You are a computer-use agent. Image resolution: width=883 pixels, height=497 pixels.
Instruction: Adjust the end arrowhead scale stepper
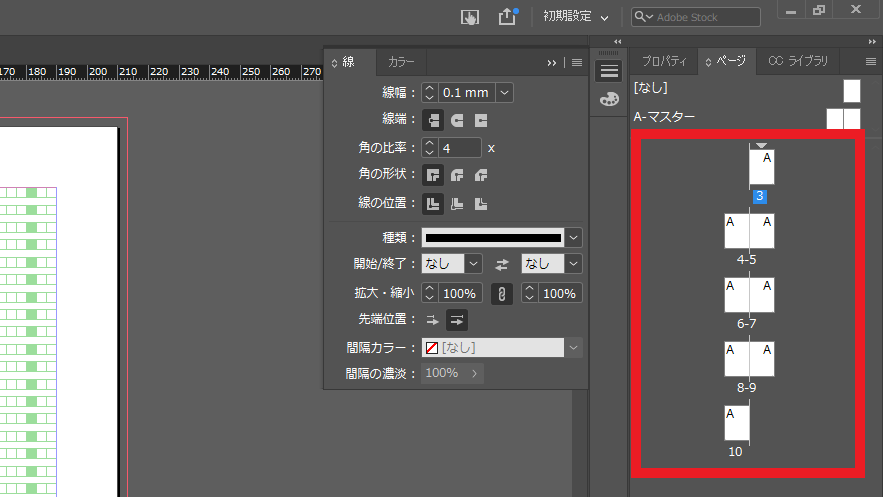click(529, 293)
